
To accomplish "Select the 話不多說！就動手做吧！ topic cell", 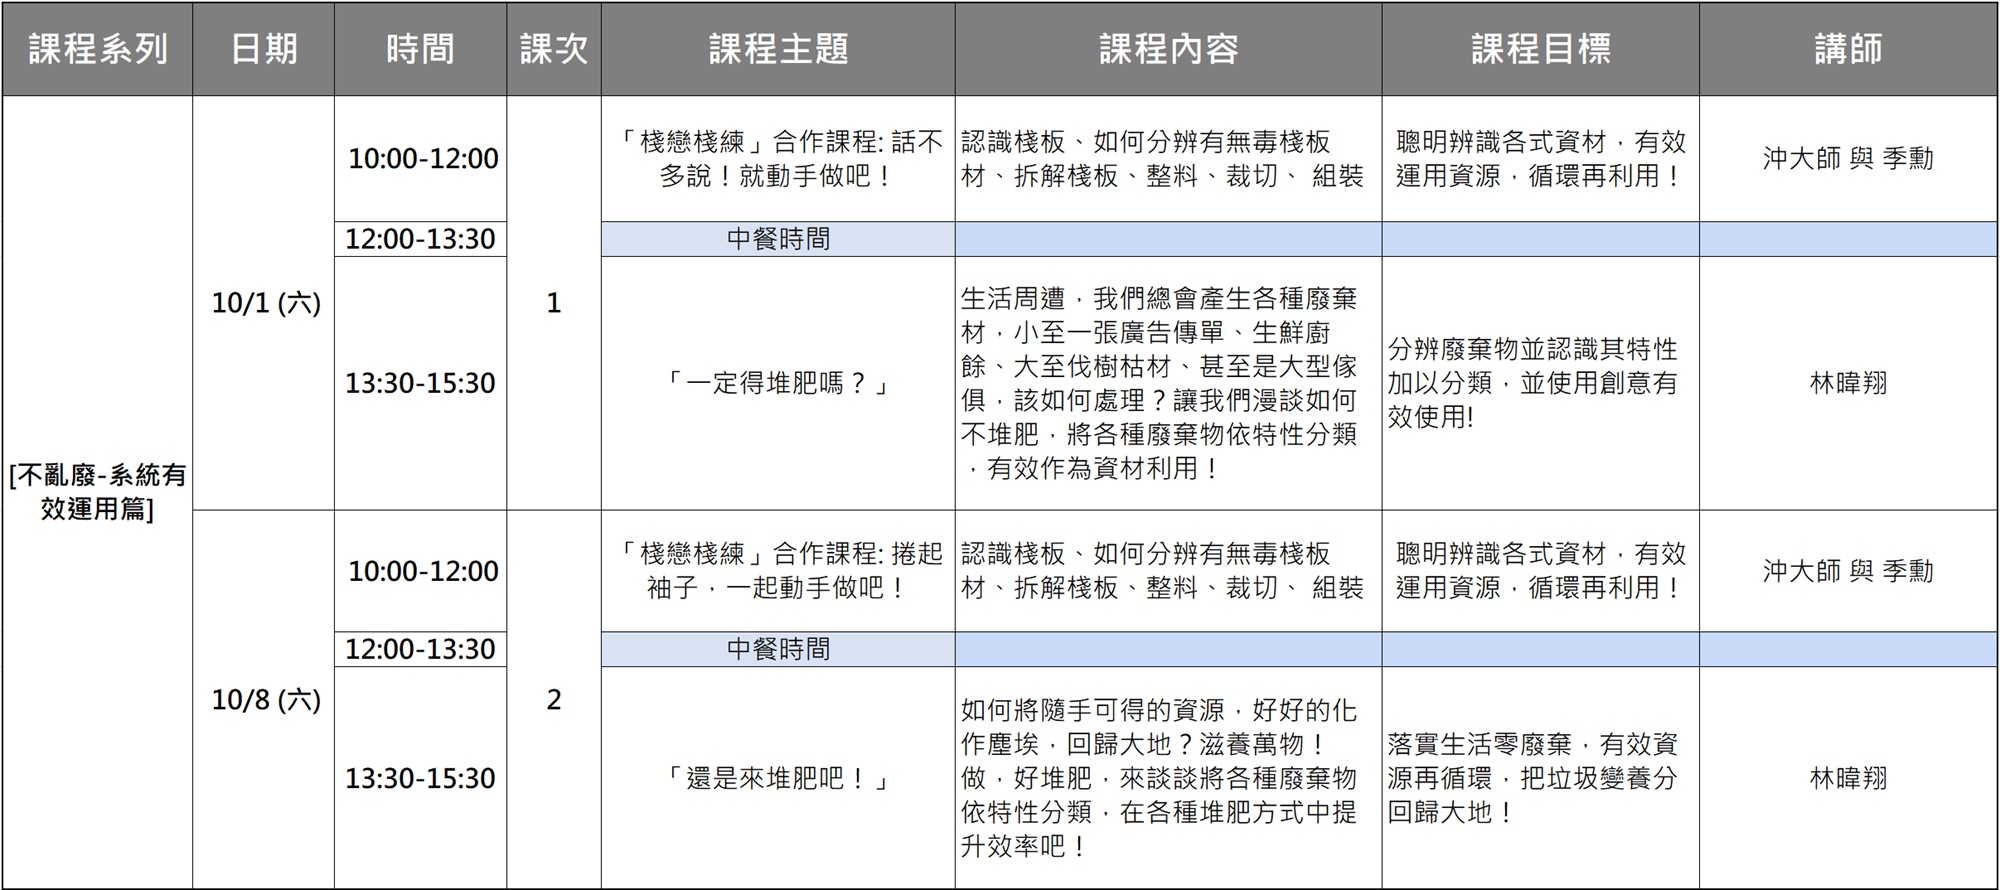I will (x=778, y=159).
